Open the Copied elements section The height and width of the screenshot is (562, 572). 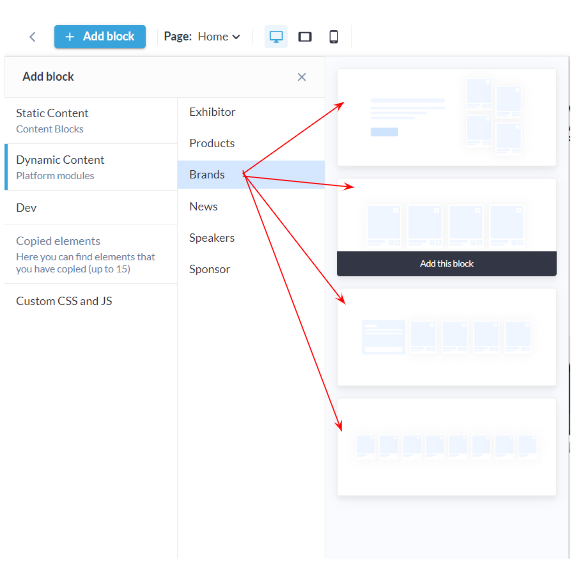(x=91, y=254)
